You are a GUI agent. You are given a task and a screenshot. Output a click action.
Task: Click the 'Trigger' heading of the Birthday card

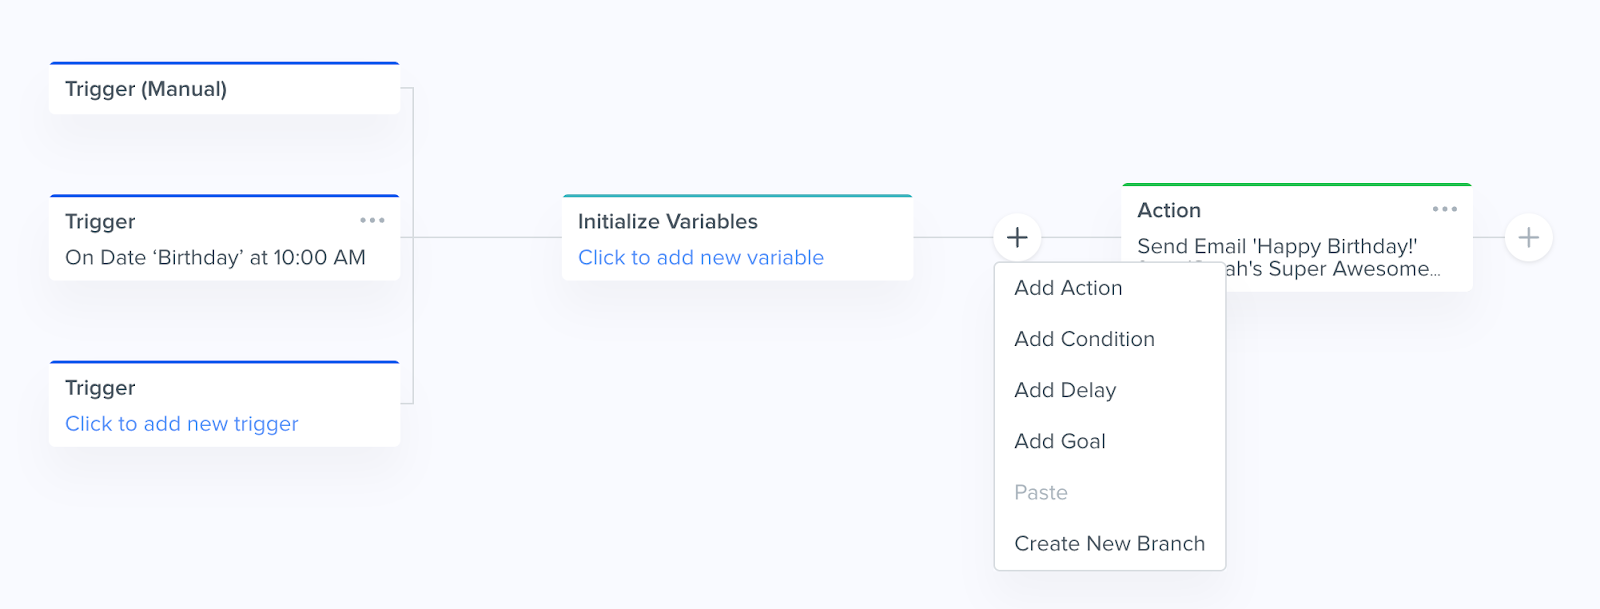[100, 222]
